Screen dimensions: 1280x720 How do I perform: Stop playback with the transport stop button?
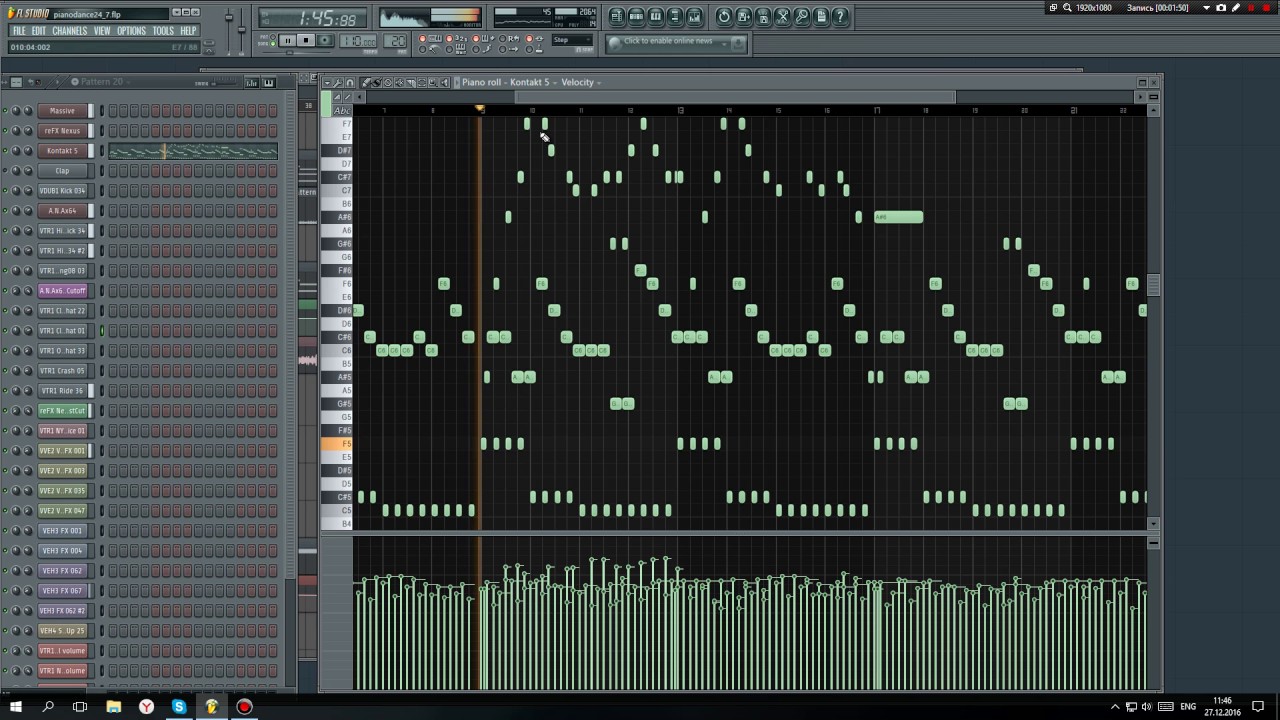pos(306,40)
